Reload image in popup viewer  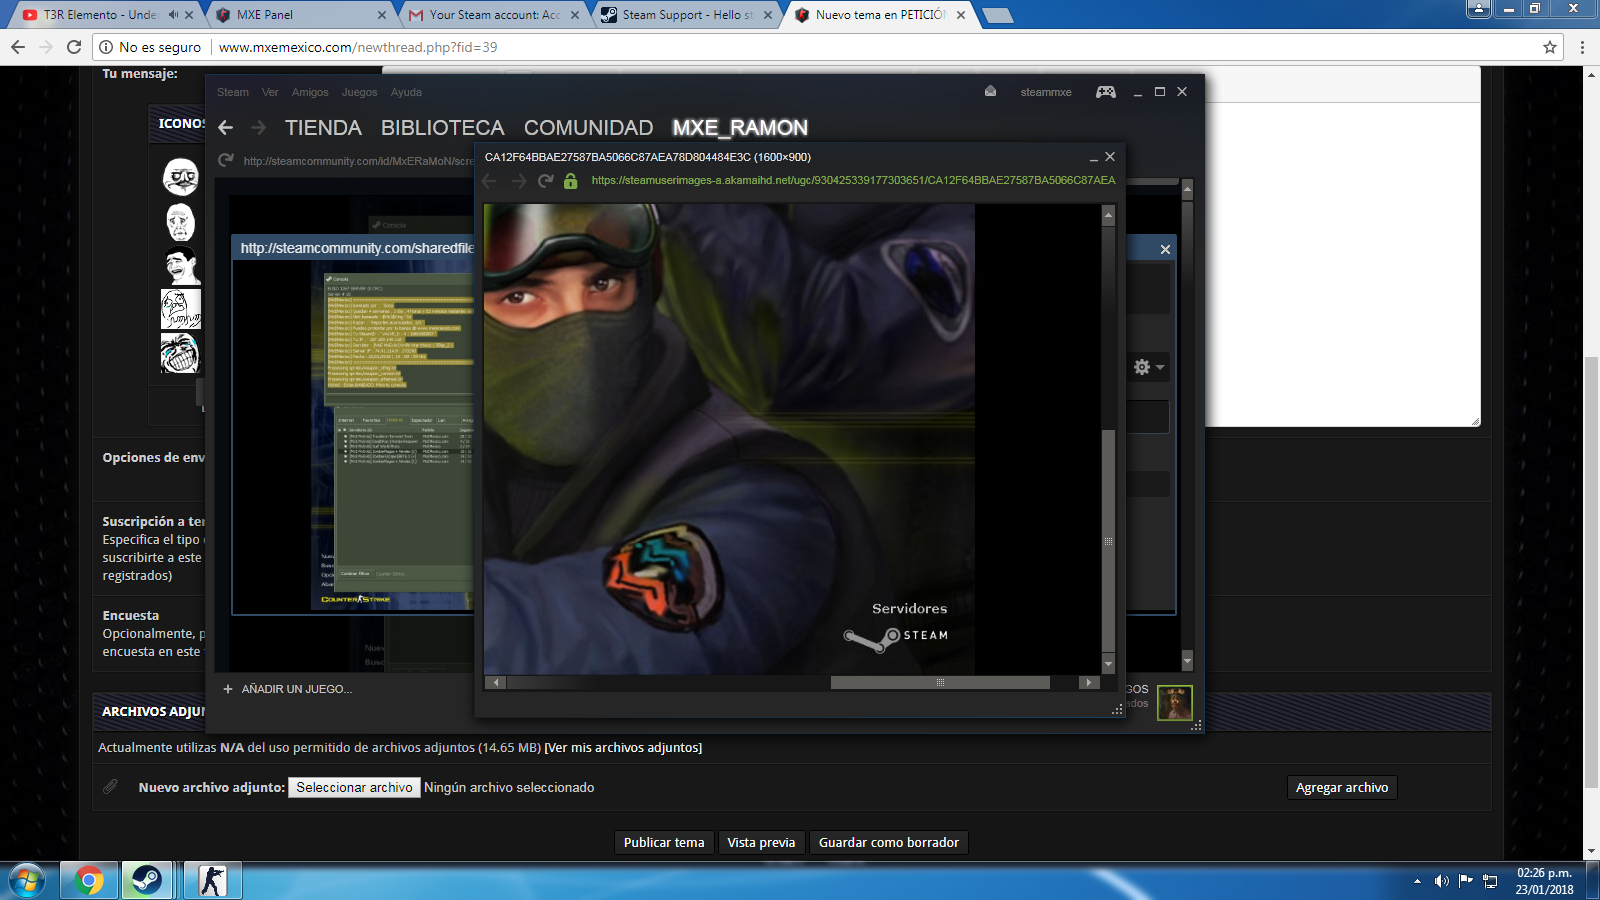(x=545, y=181)
